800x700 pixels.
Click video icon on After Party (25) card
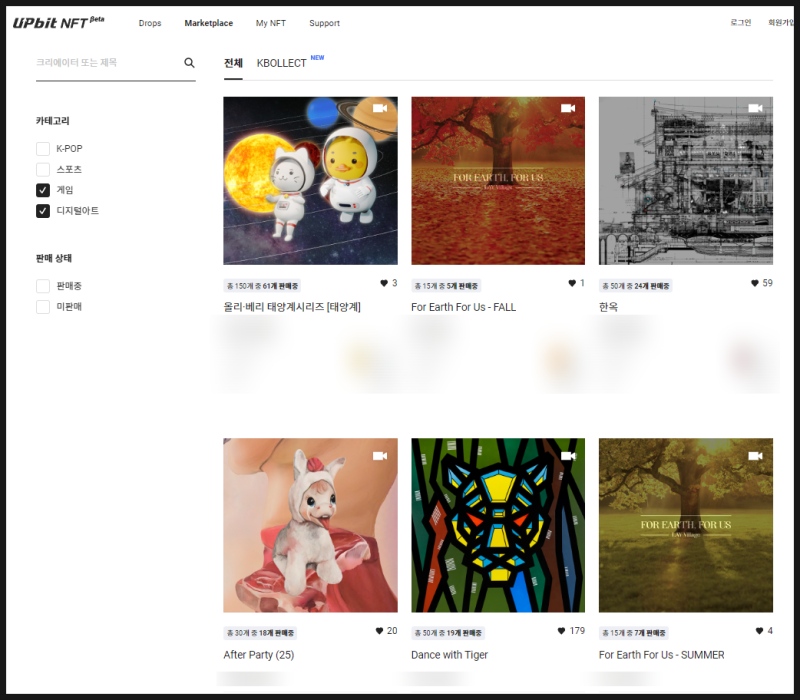(380, 456)
